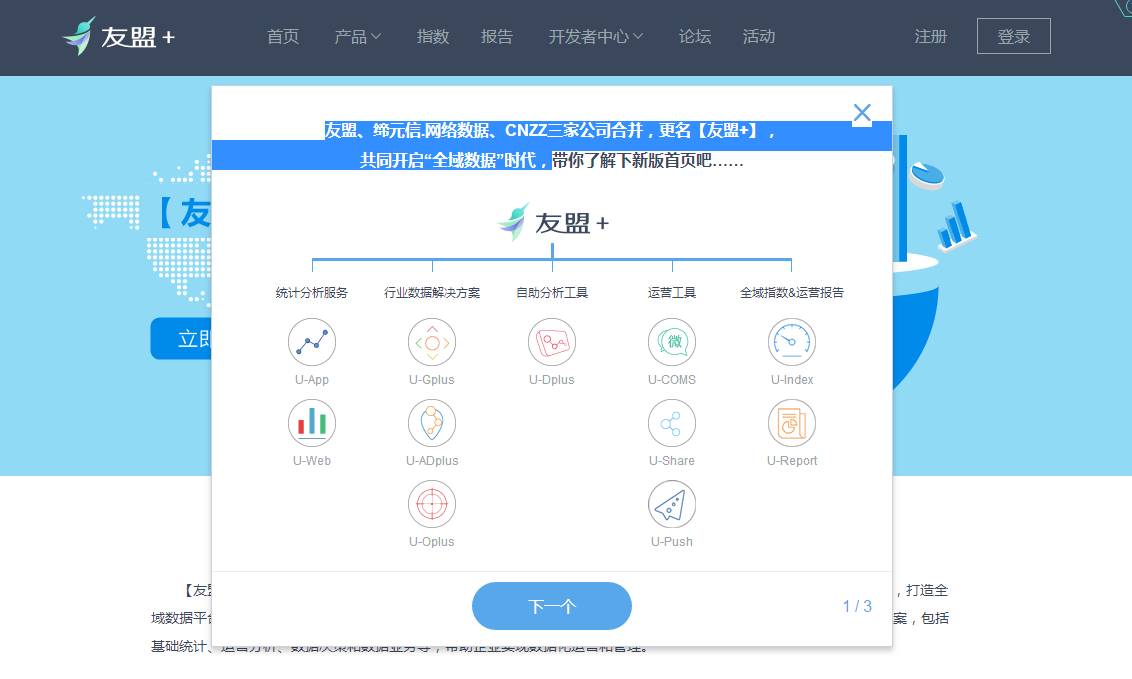Click the 注册 link
This screenshot has height=679, width=1132.
pyautogui.click(x=931, y=36)
